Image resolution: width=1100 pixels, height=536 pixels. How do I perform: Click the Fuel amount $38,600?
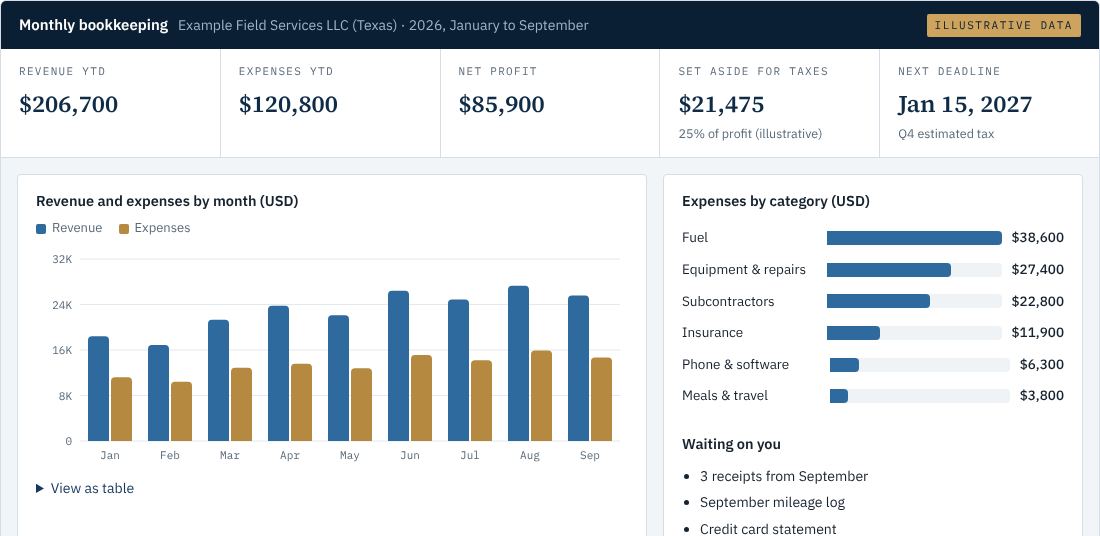[x=1038, y=238]
